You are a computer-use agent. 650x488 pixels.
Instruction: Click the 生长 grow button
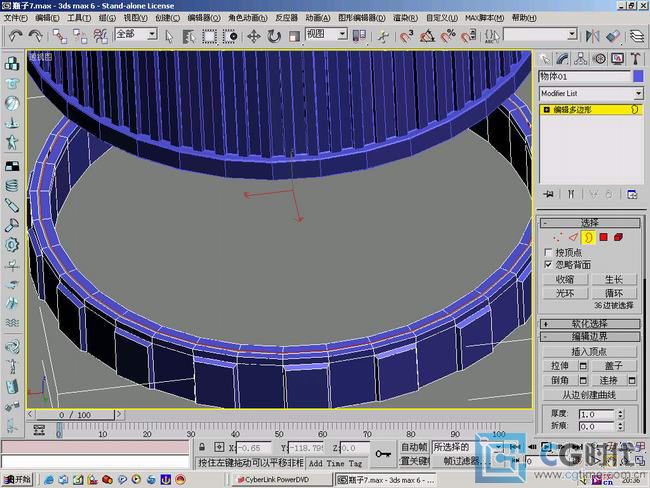pyautogui.click(x=614, y=279)
